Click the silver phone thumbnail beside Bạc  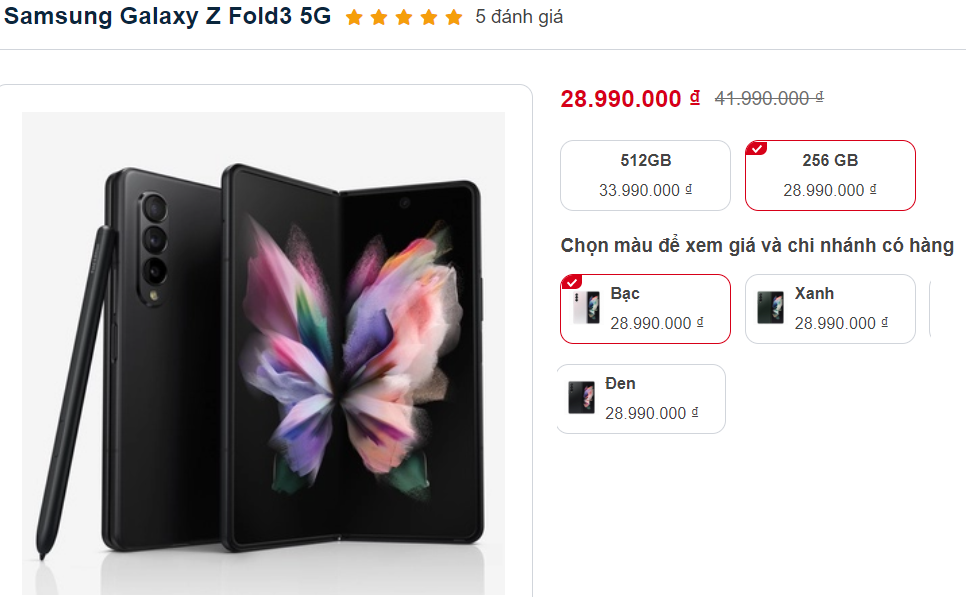(586, 308)
